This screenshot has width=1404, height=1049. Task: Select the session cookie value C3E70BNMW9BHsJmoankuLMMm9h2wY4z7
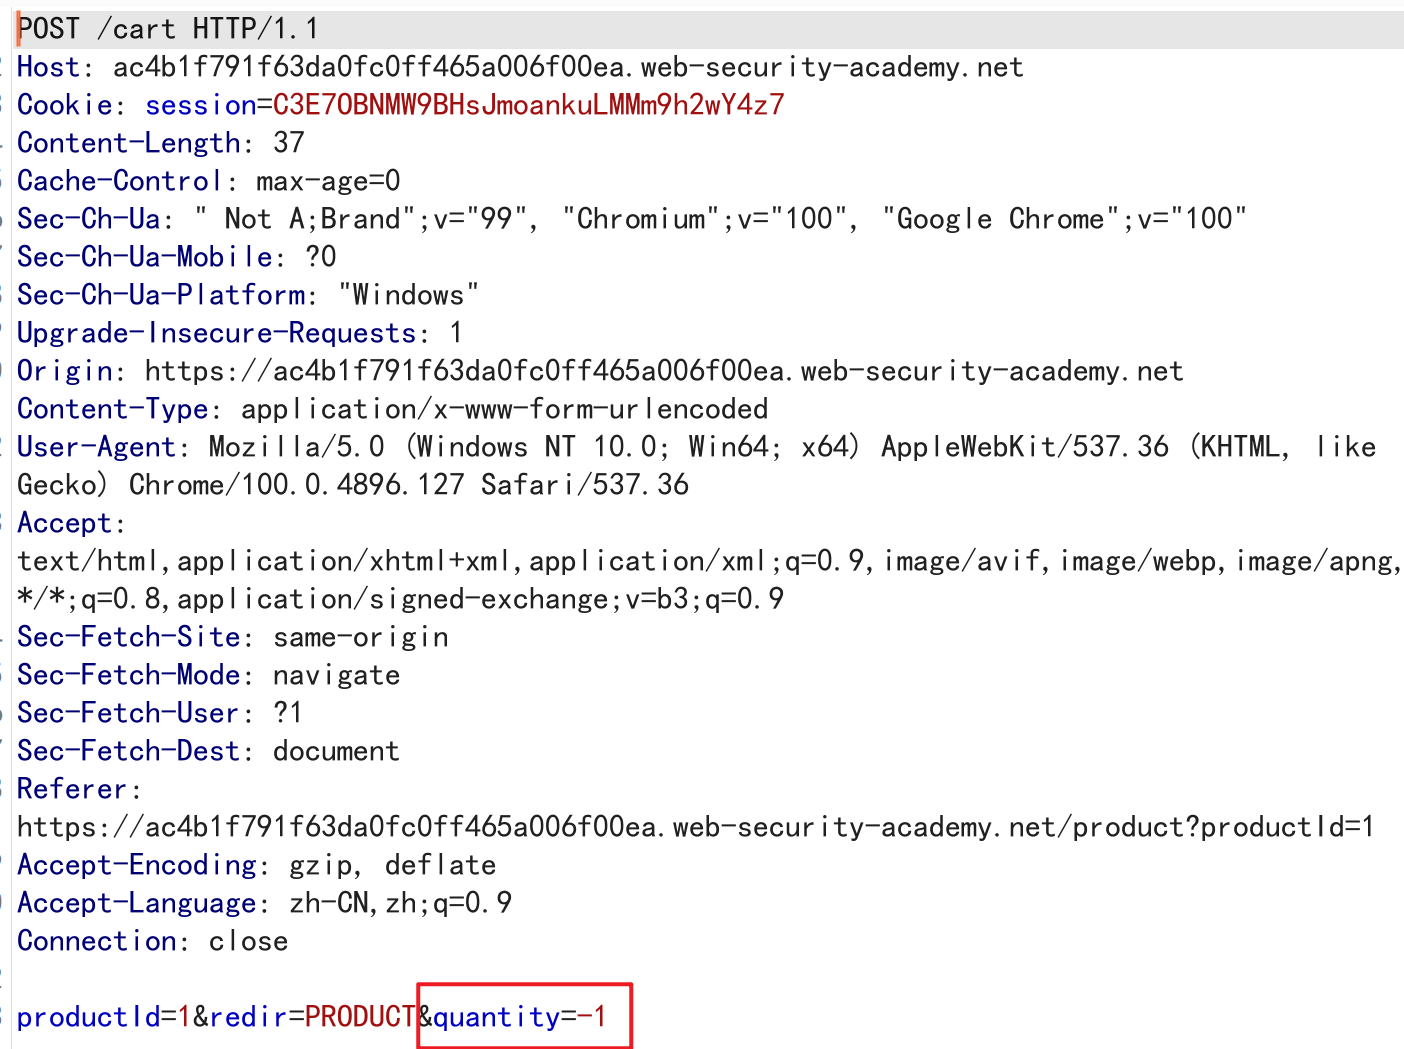528,105
